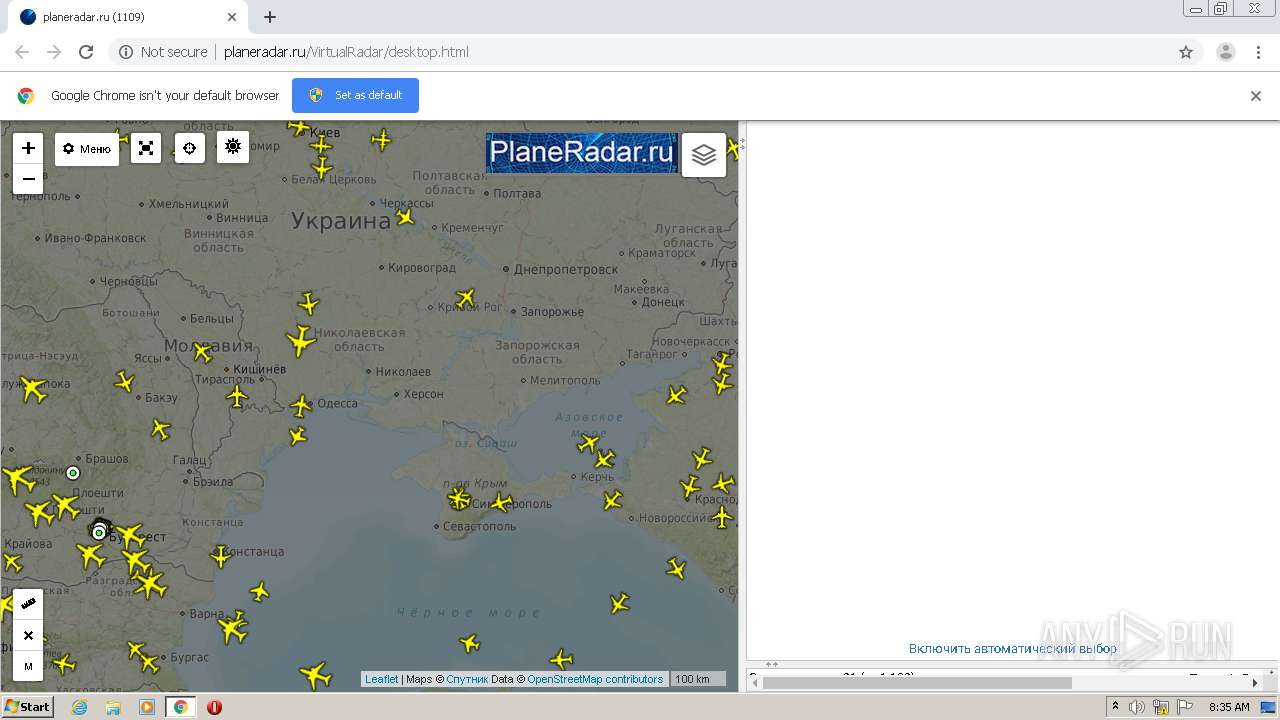
Task: Select aircraft beside Киев label
Action: point(298,127)
